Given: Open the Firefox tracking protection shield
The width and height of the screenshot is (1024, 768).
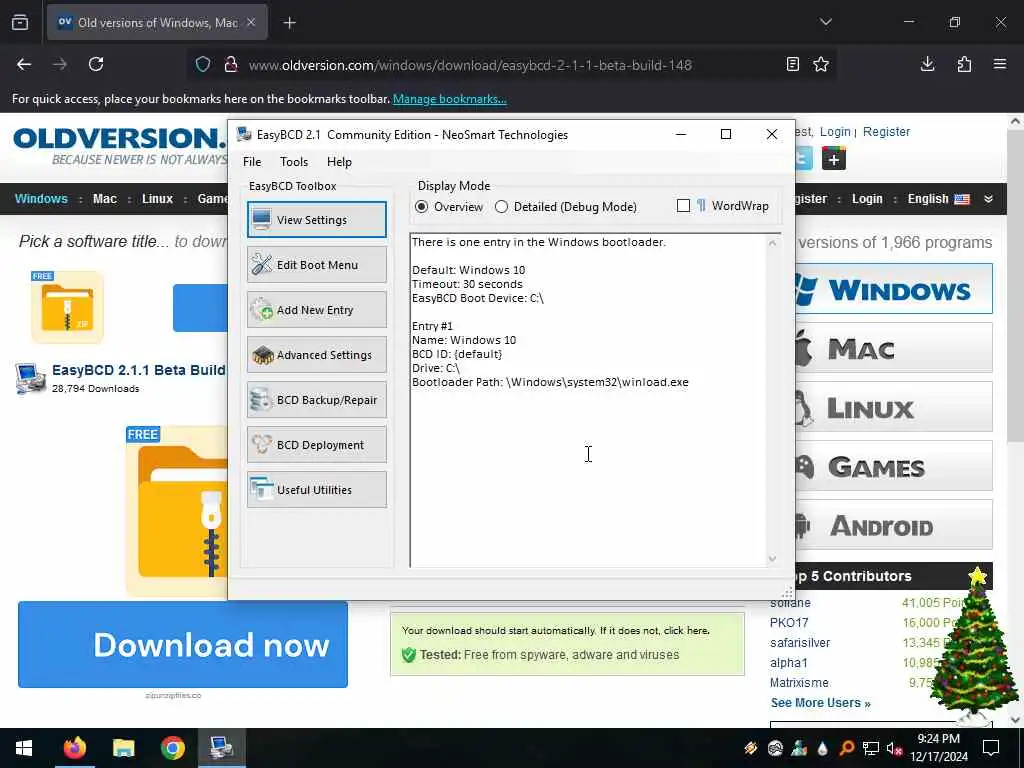Looking at the screenshot, I should pos(203,65).
